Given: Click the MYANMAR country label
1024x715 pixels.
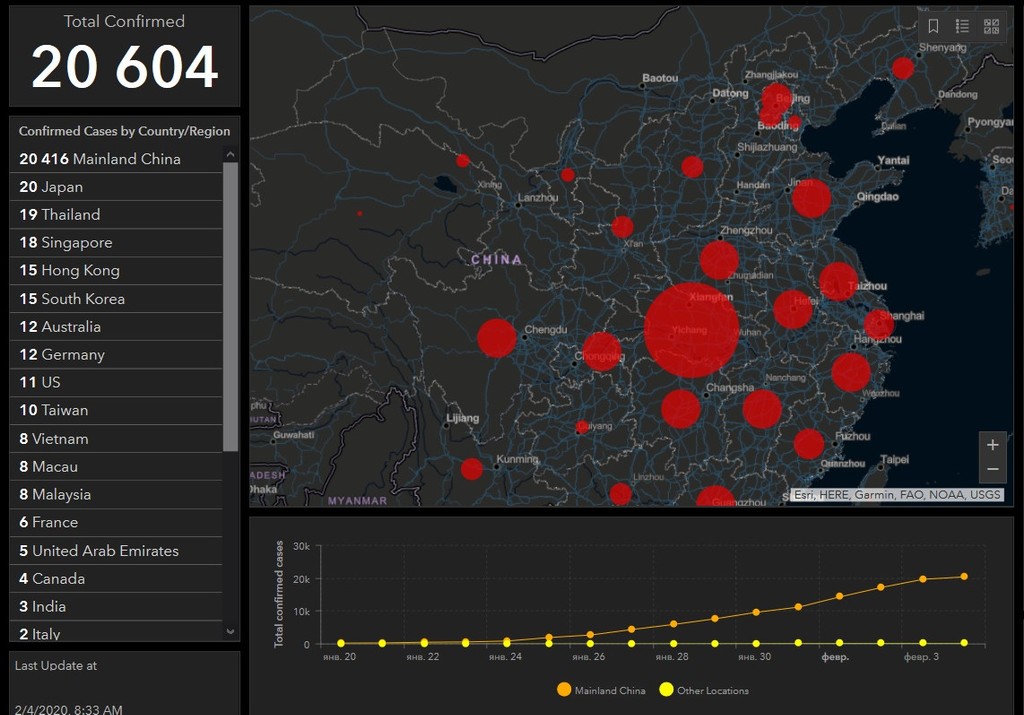Looking at the screenshot, I should point(357,501).
